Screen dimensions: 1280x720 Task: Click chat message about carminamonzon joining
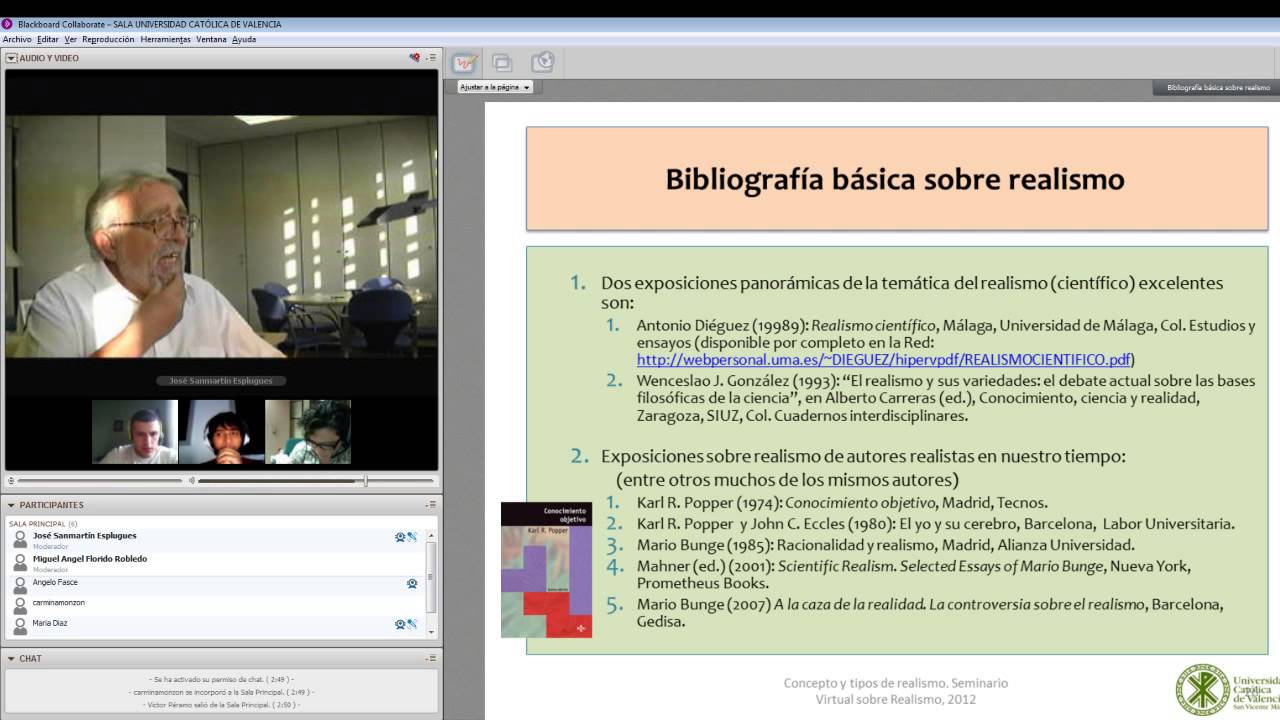click(221, 692)
